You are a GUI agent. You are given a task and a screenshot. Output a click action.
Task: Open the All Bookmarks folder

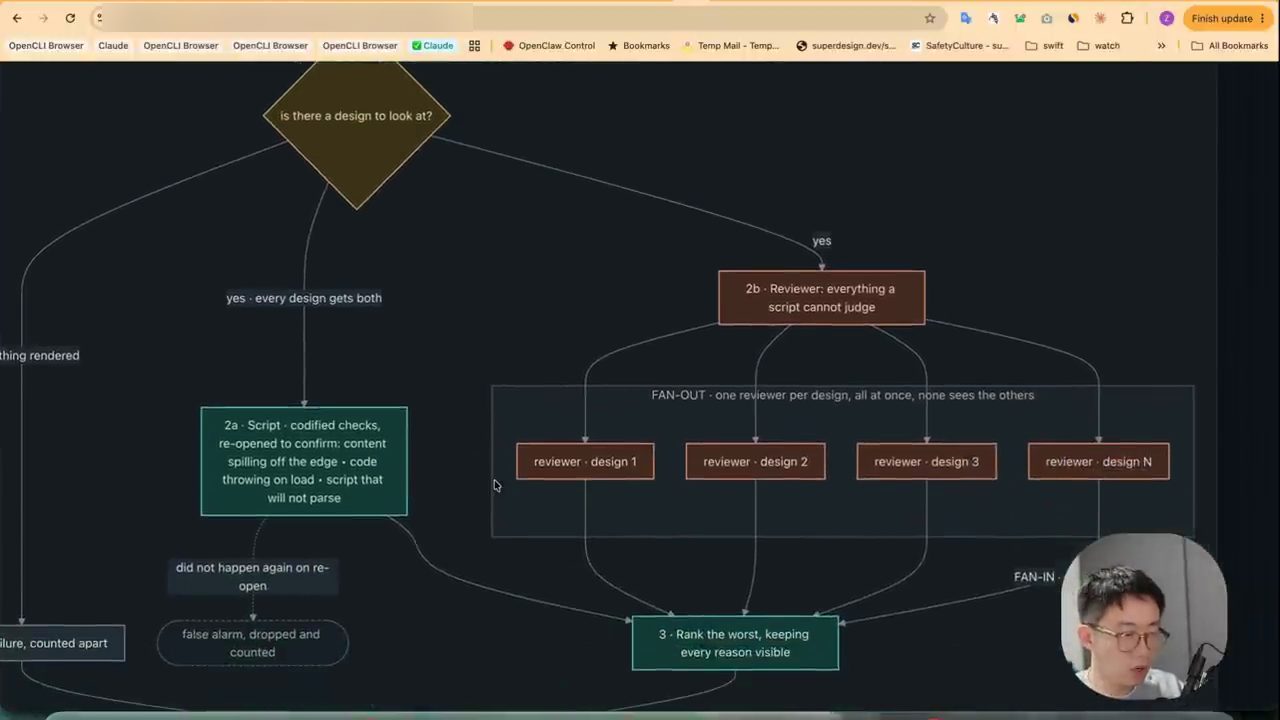point(1229,46)
